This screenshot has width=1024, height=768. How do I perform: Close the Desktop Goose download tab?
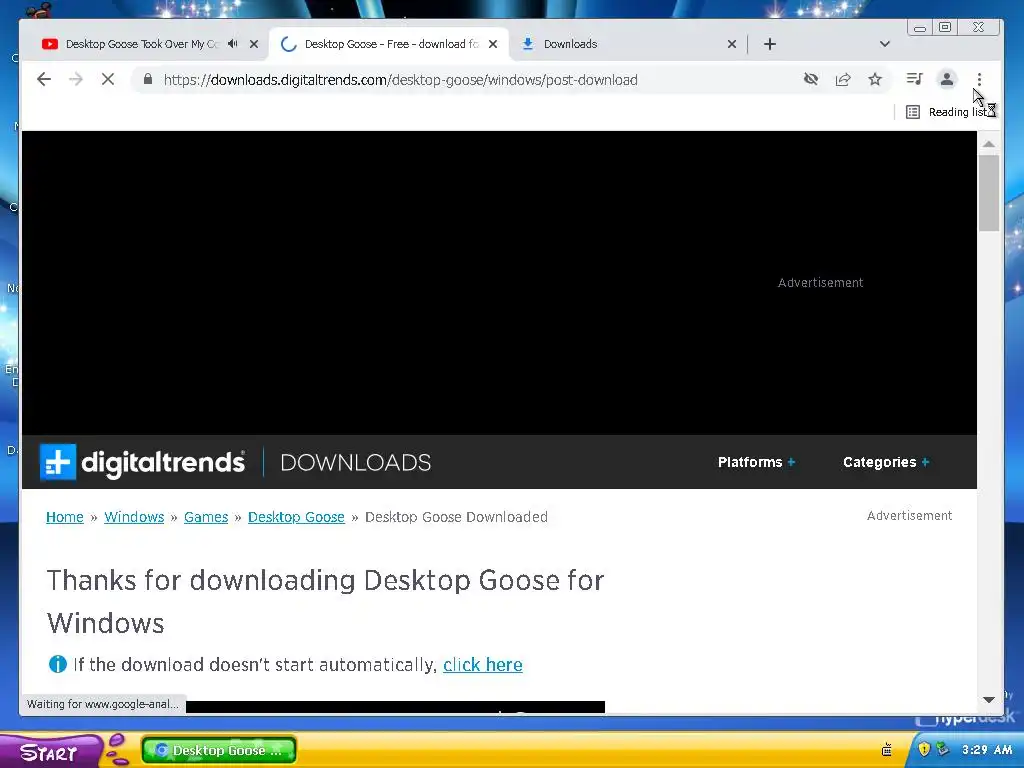coord(493,44)
